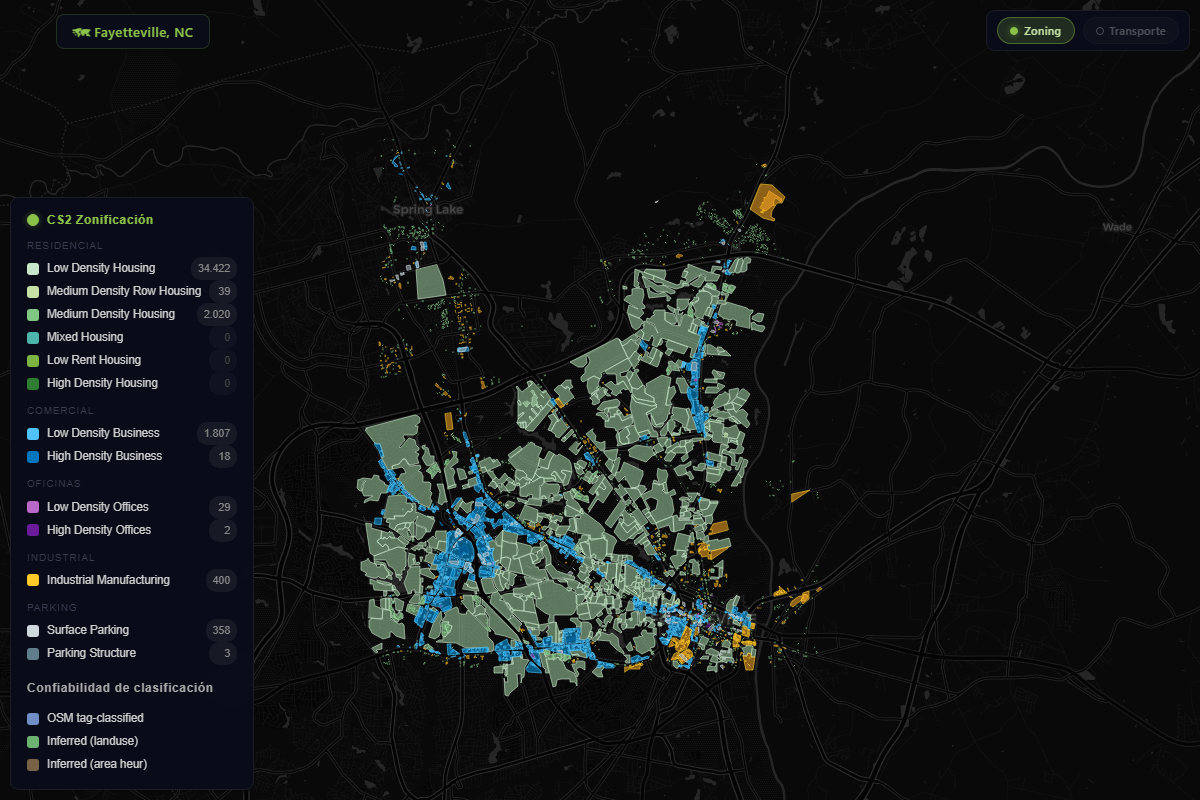This screenshot has width=1200, height=800.
Task: Click the 34.422 count badge
Action: [214, 268]
